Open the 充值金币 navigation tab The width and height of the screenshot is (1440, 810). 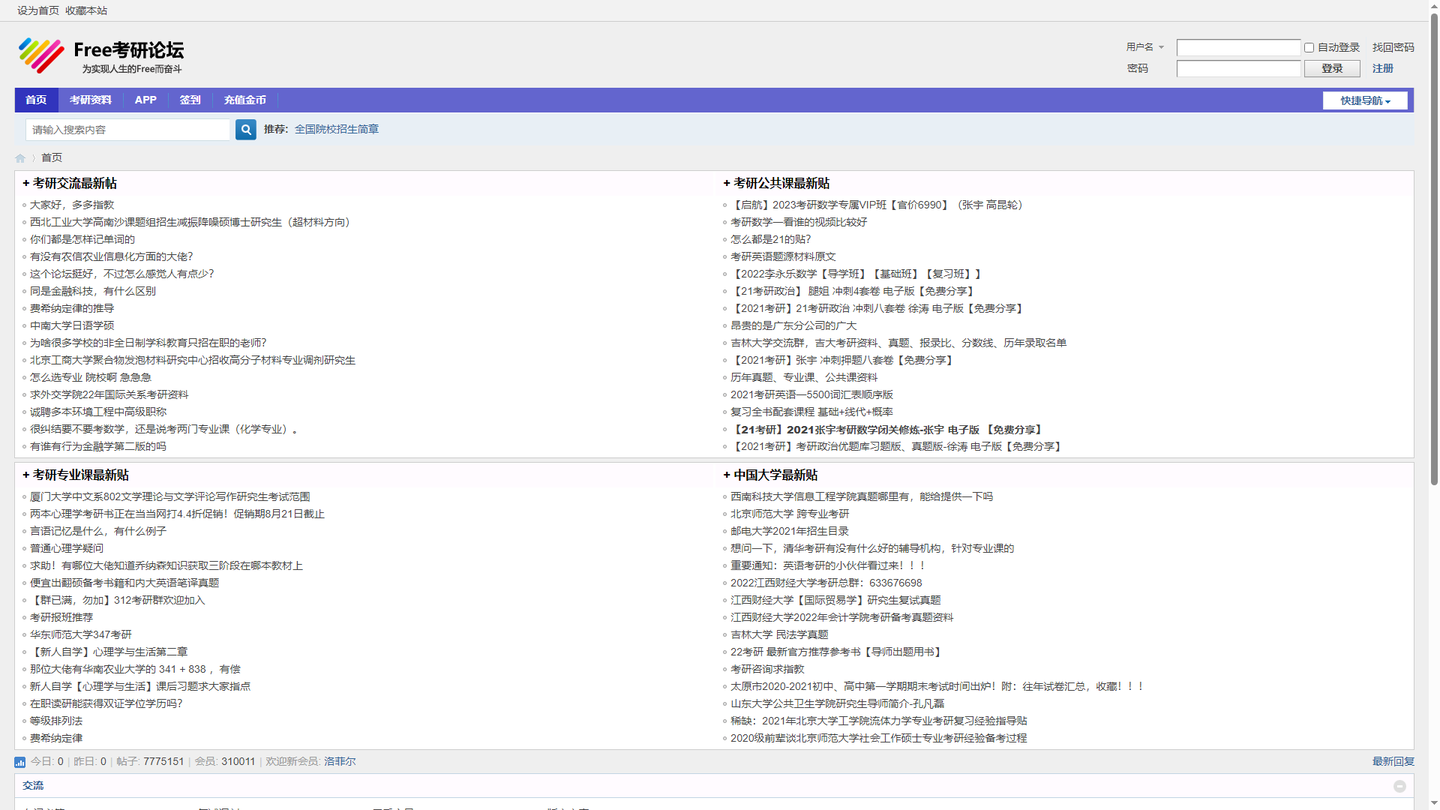[245, 100]
